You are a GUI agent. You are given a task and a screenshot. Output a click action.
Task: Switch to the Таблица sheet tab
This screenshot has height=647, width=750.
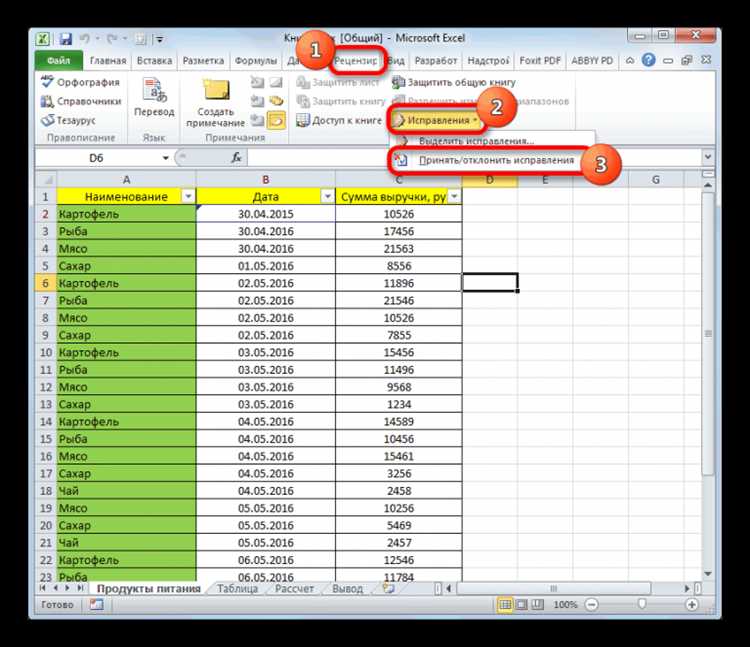[237, 589]
